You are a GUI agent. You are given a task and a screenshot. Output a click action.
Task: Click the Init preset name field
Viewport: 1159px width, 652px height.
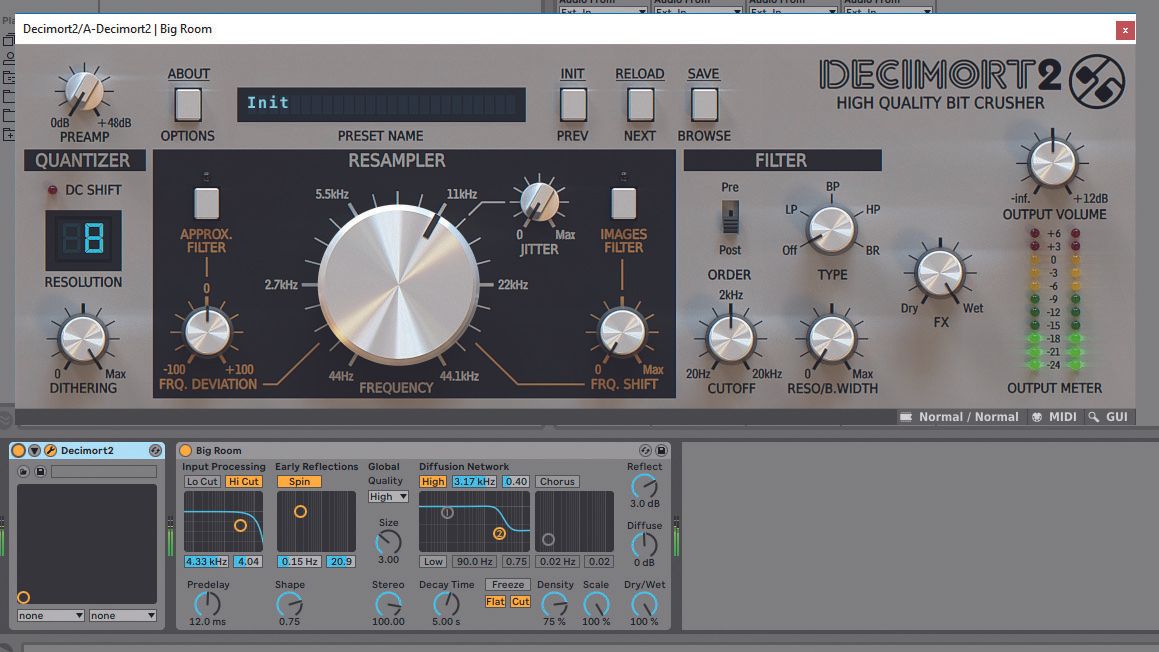pyautogui.click(x=380, y=102)
